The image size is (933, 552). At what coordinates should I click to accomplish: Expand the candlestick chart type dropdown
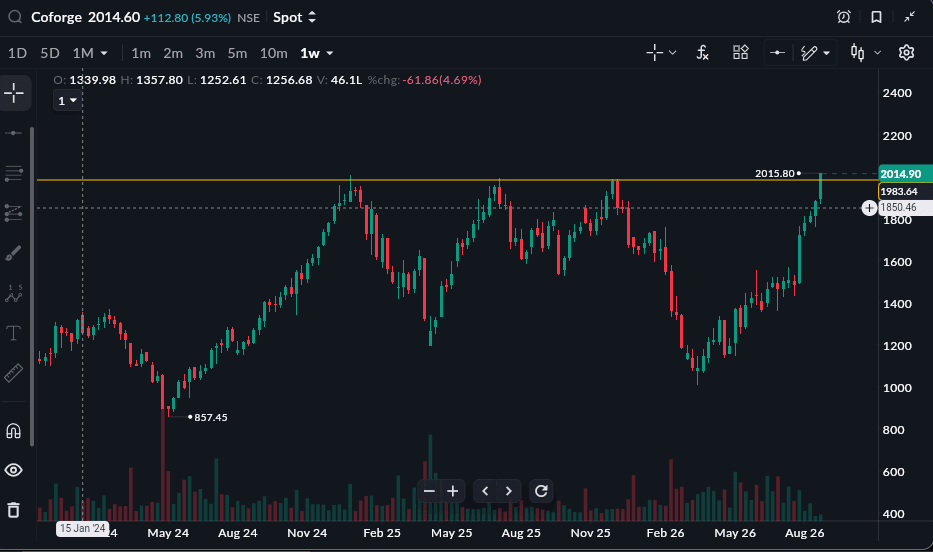pyautogui.click(x=865, y=53)
